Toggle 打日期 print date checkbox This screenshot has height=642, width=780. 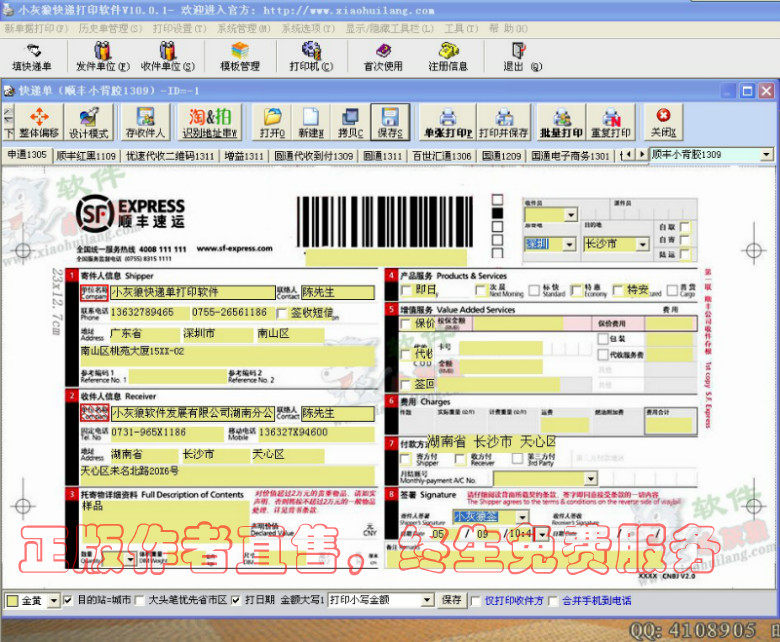pyautogui.click(x=236, y=601)
